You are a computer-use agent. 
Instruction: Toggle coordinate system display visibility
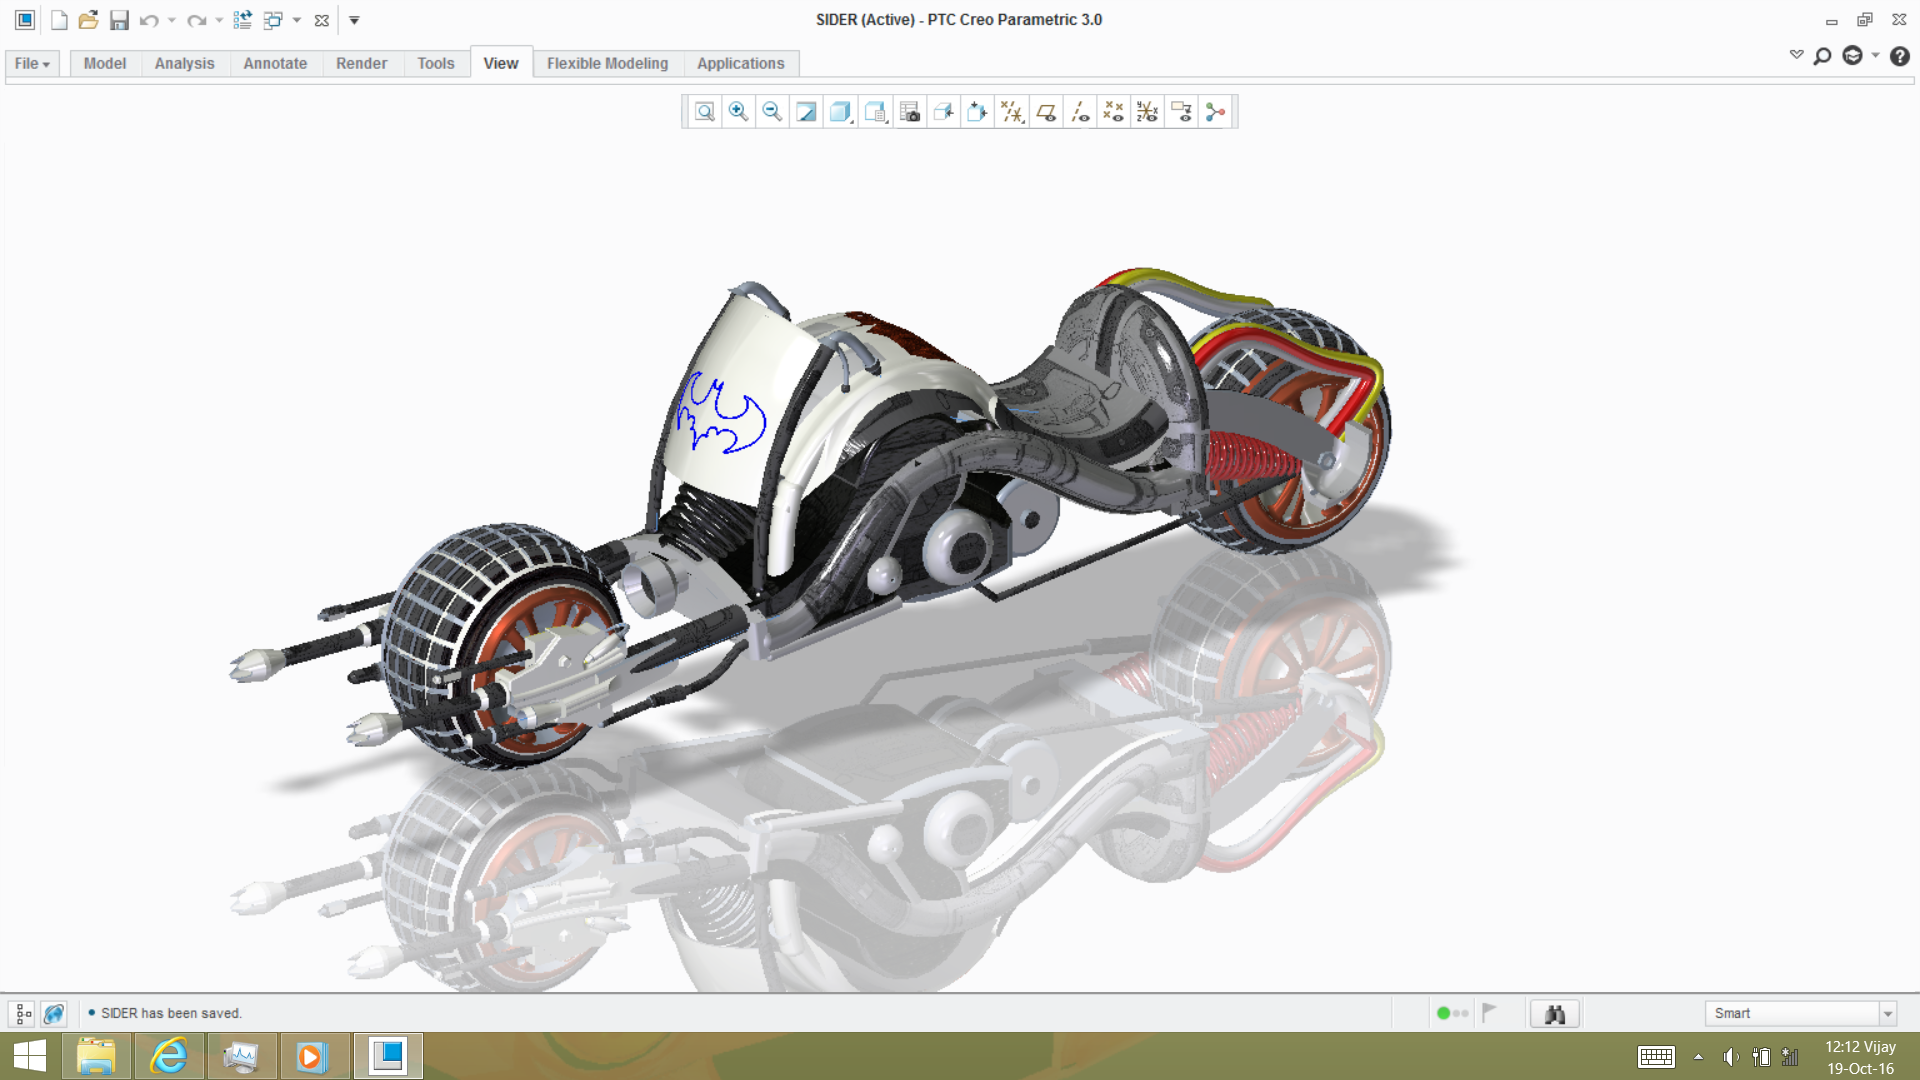point(1147,112)
